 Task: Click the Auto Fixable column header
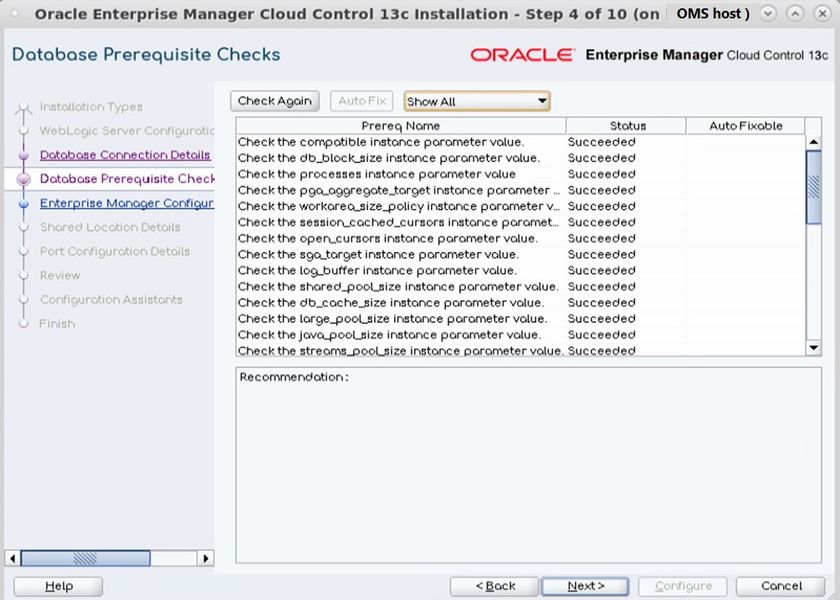746,126
